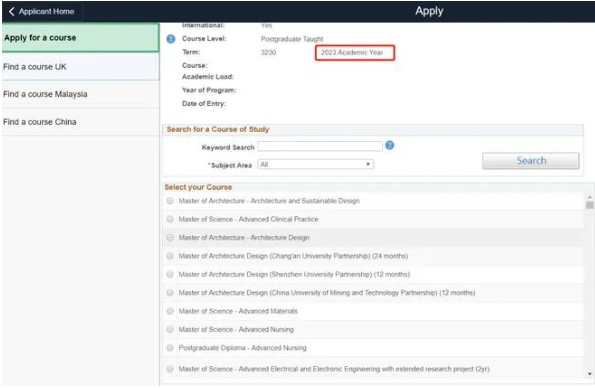
Task: Go back via Applicant Home arrow
Action: [x=11, y=11]
